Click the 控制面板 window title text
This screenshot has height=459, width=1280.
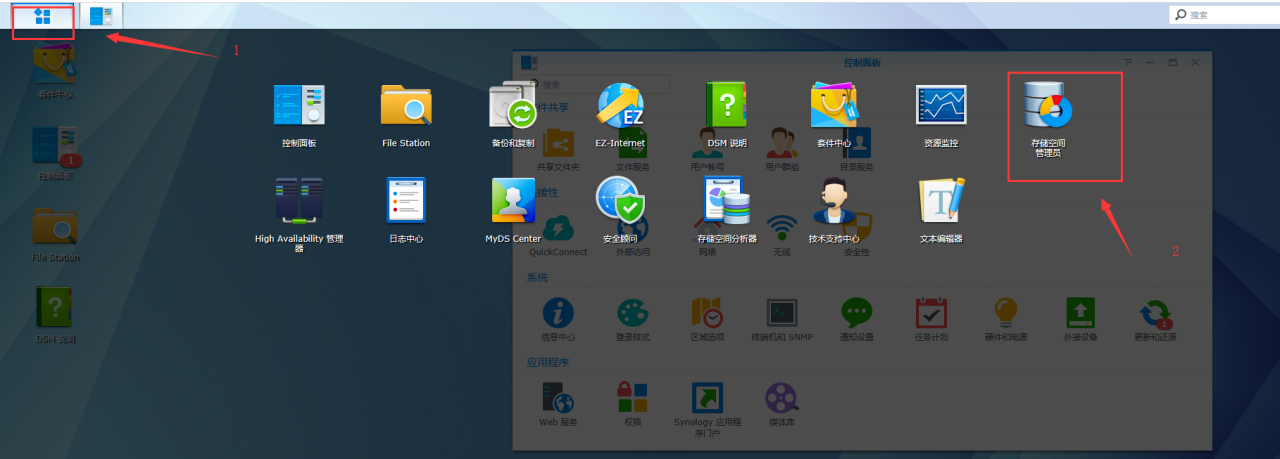coord(863,62)
